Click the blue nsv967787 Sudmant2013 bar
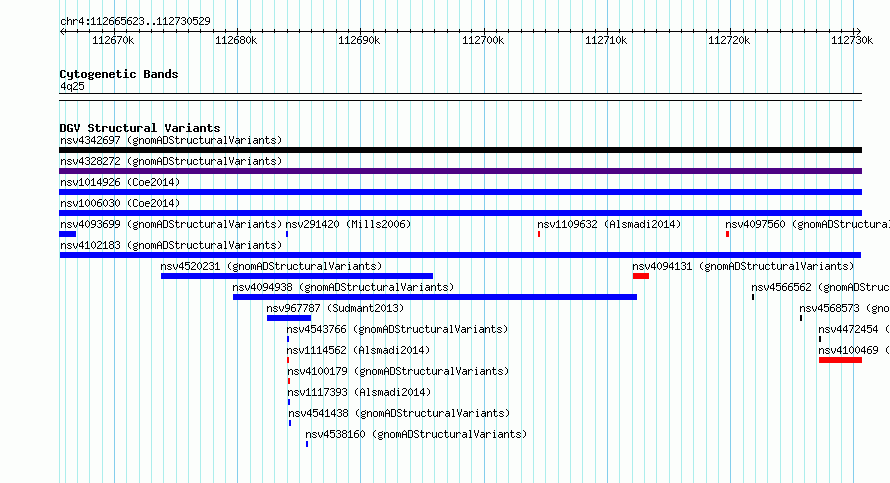The width and height of the screenshot is (890, 483). click(289, 318)
